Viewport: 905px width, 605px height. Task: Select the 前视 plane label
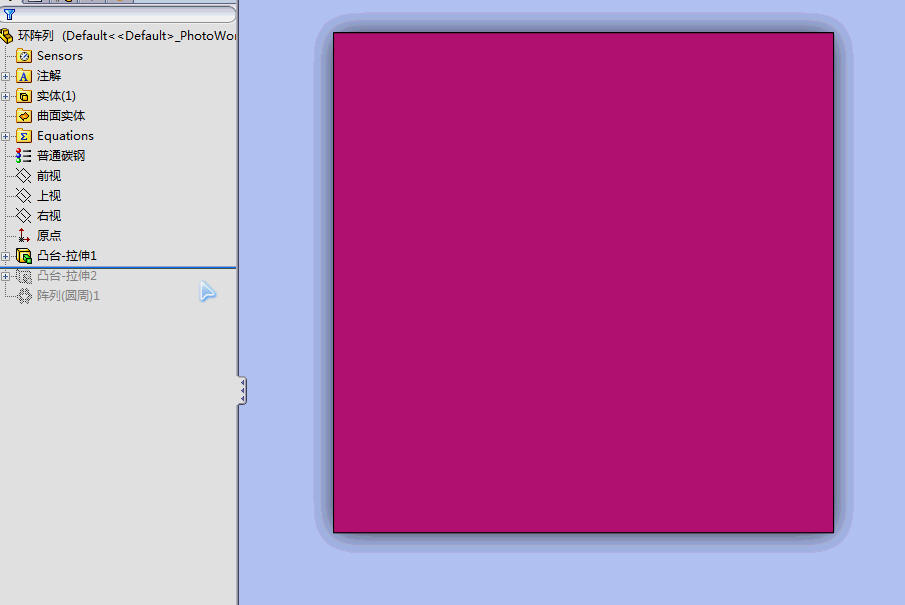[x=49, y=175]
